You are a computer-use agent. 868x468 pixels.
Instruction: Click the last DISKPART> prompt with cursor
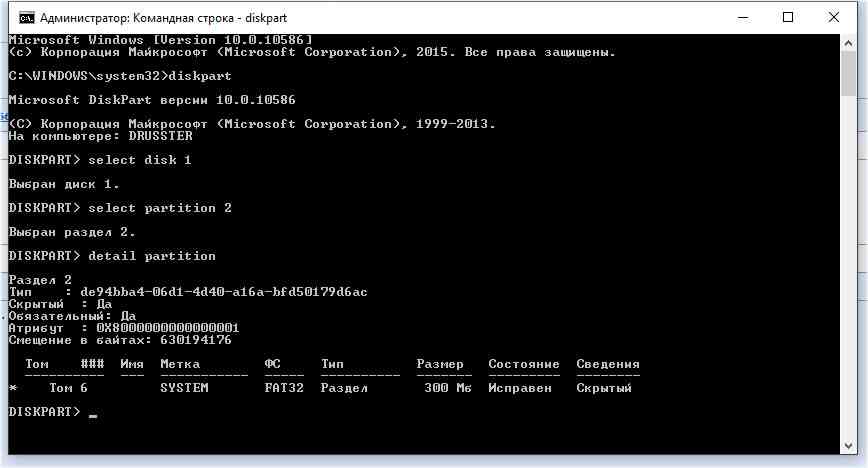[53, 412]
